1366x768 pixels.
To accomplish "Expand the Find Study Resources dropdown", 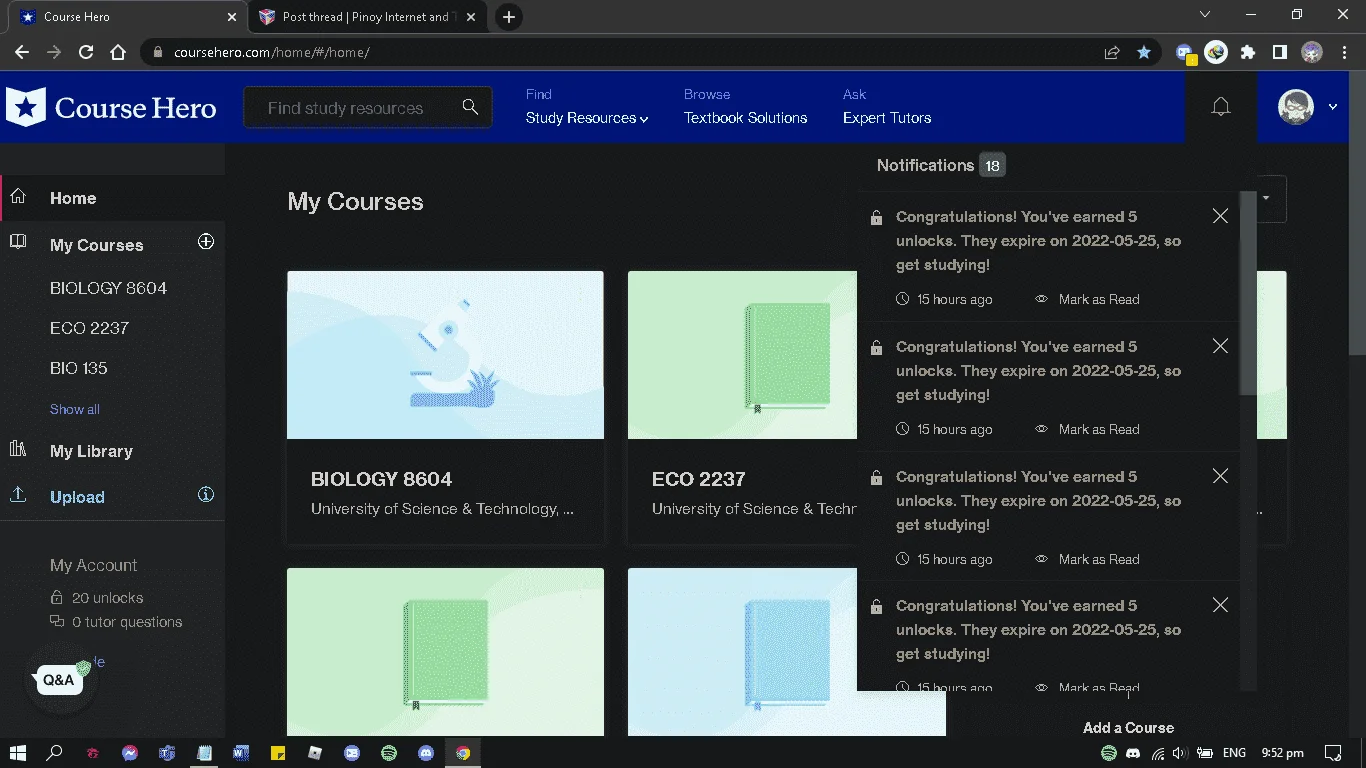I will click(587, 118).
